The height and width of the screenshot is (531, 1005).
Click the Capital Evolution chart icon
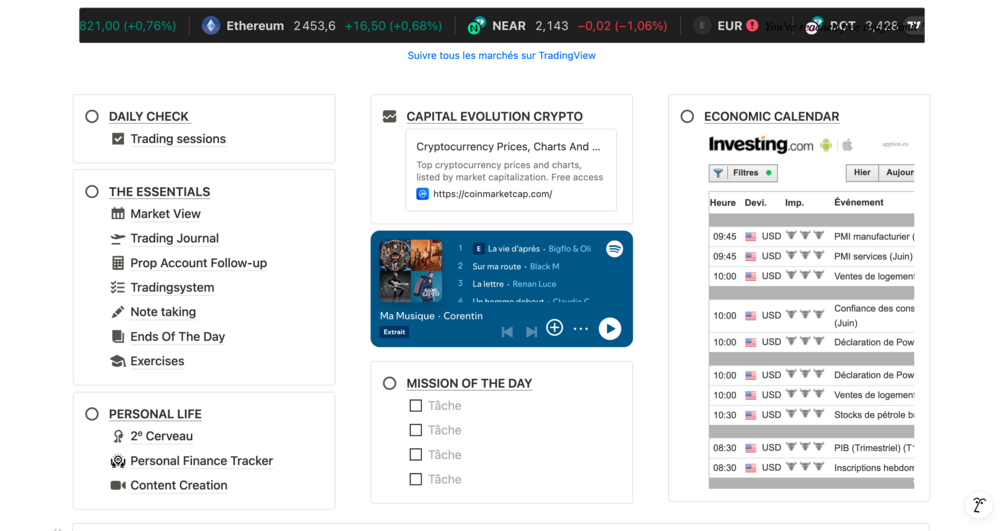389,116
